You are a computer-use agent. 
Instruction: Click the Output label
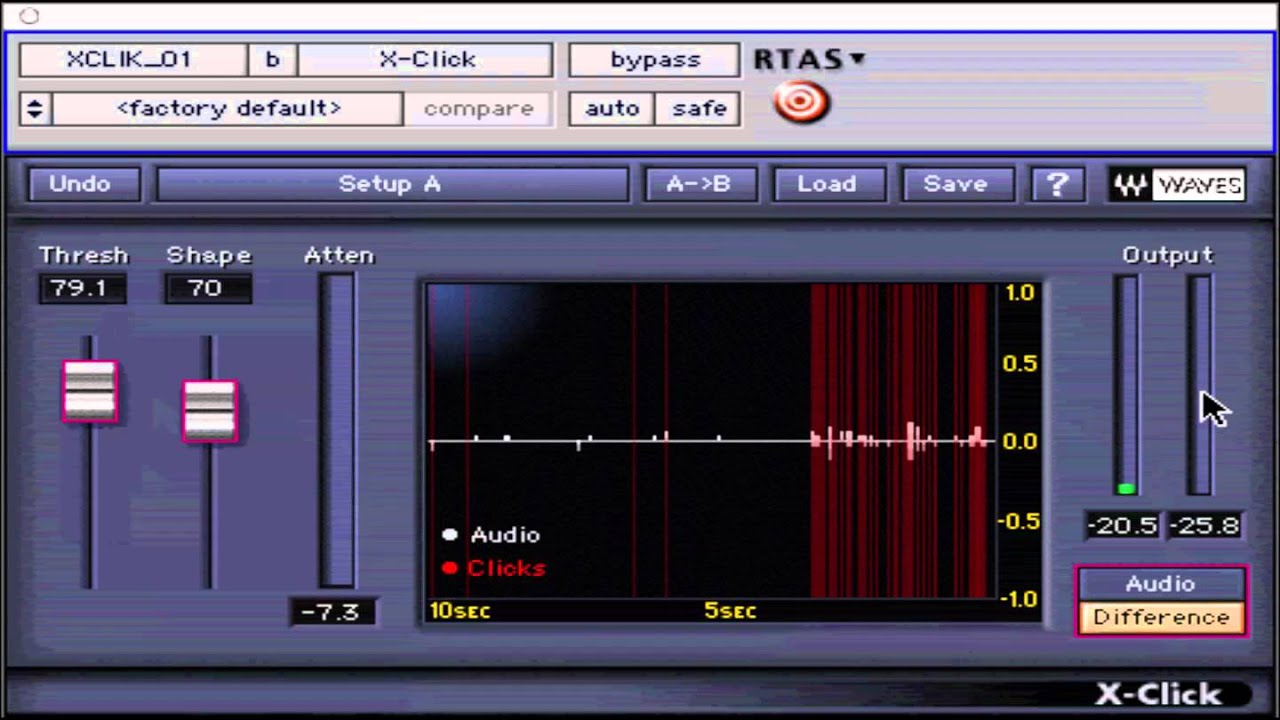[x=1167, y=255]
